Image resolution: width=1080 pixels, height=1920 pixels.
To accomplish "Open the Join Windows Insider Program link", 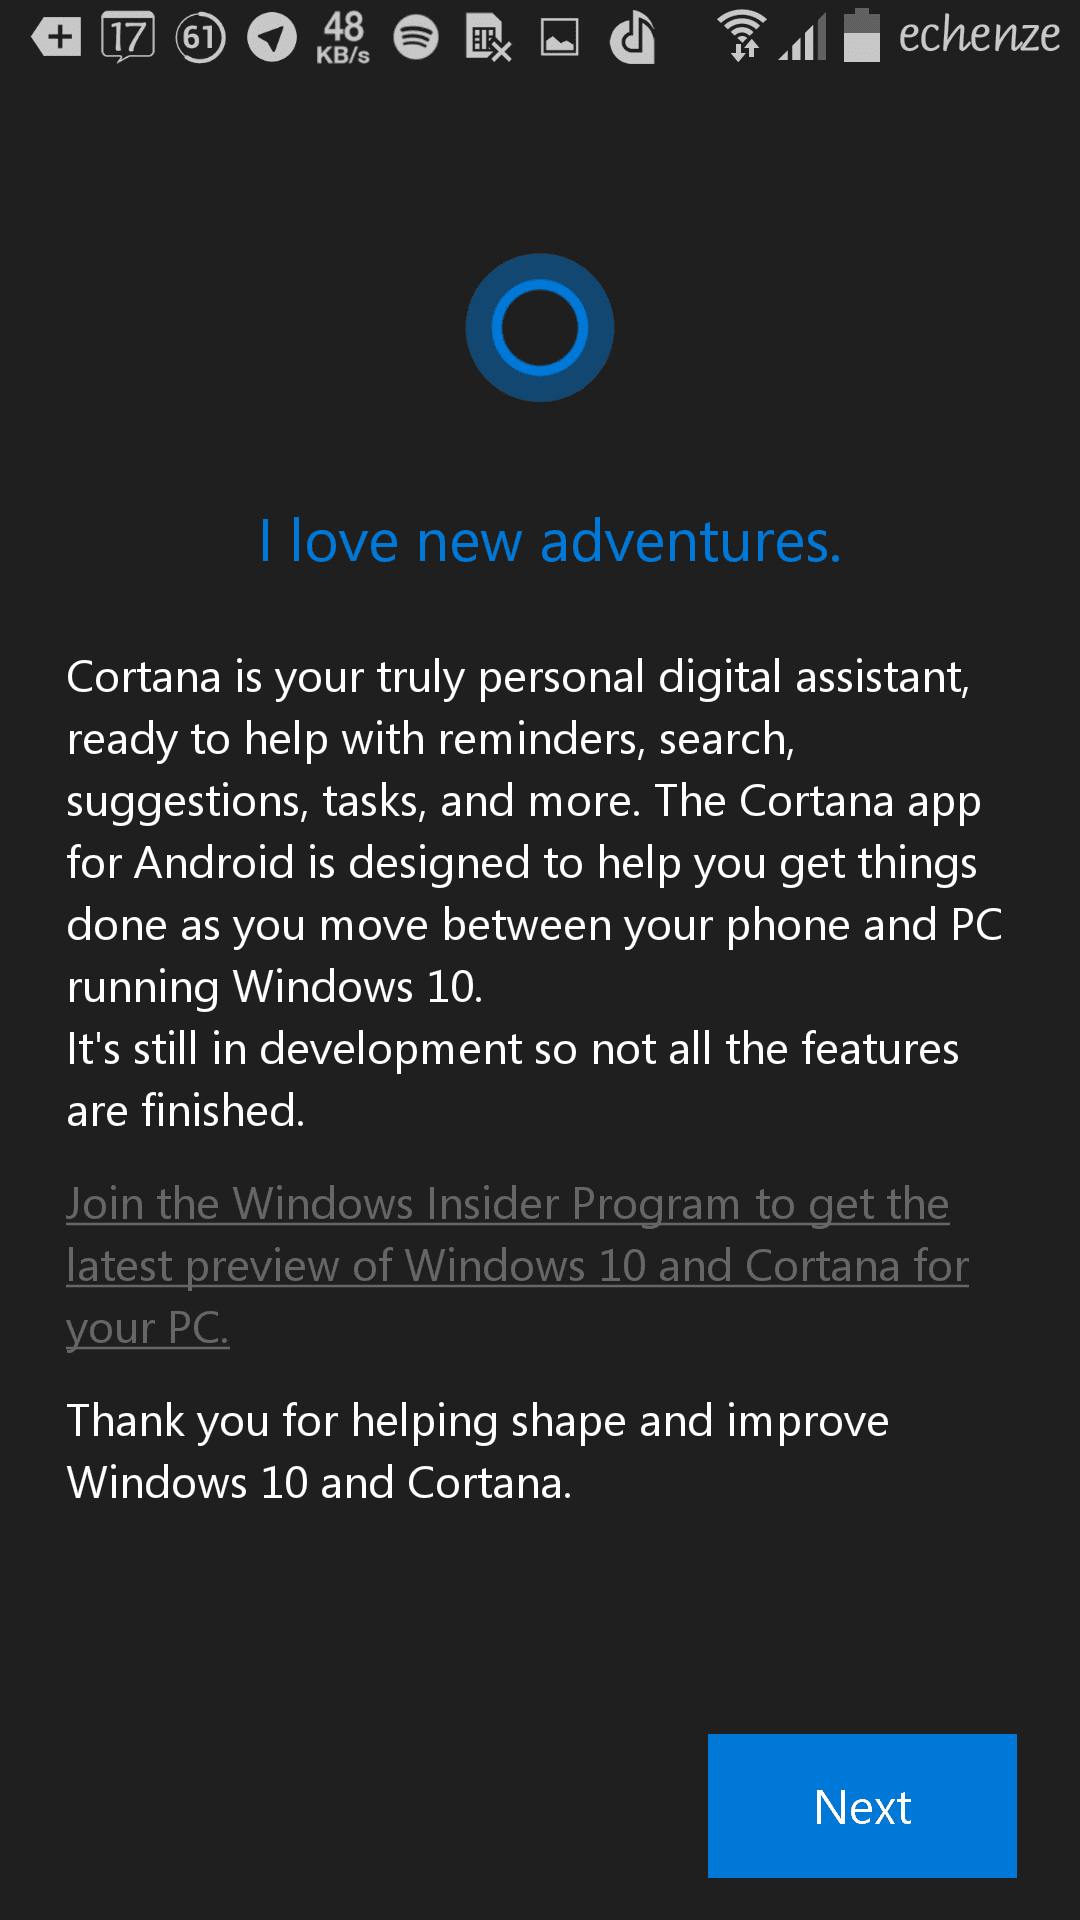I will [x=517, y=1265].
